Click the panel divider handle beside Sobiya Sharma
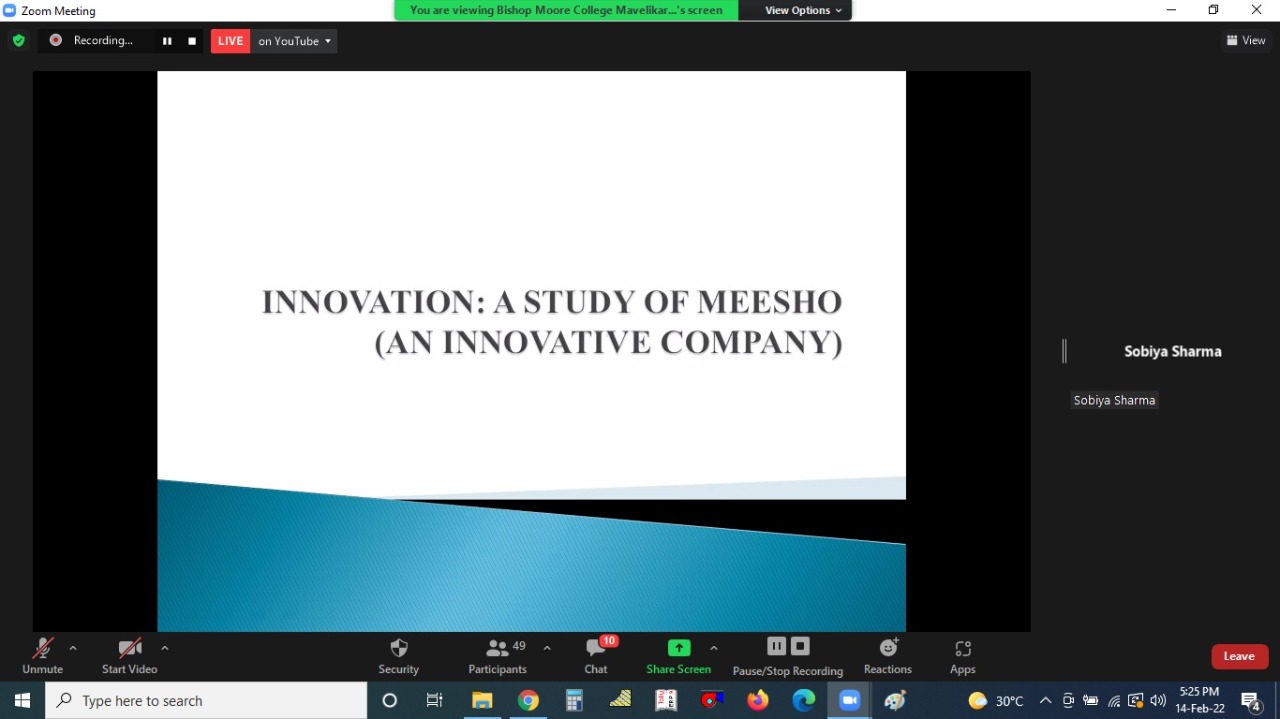Screen dimensions: 1280x719 coord(1065,351)
